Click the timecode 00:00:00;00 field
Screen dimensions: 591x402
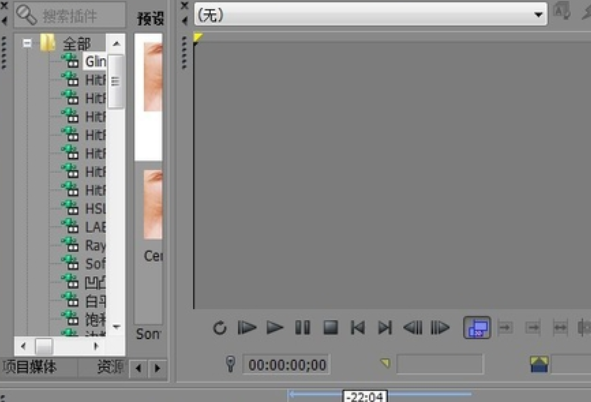click(x=287, y=365)
